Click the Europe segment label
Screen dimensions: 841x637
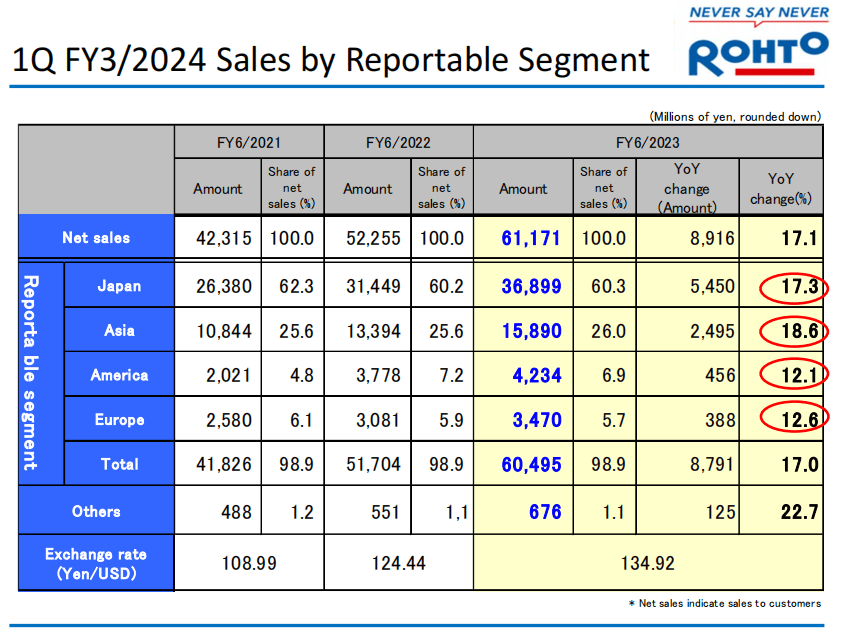[x=119, y=420]
